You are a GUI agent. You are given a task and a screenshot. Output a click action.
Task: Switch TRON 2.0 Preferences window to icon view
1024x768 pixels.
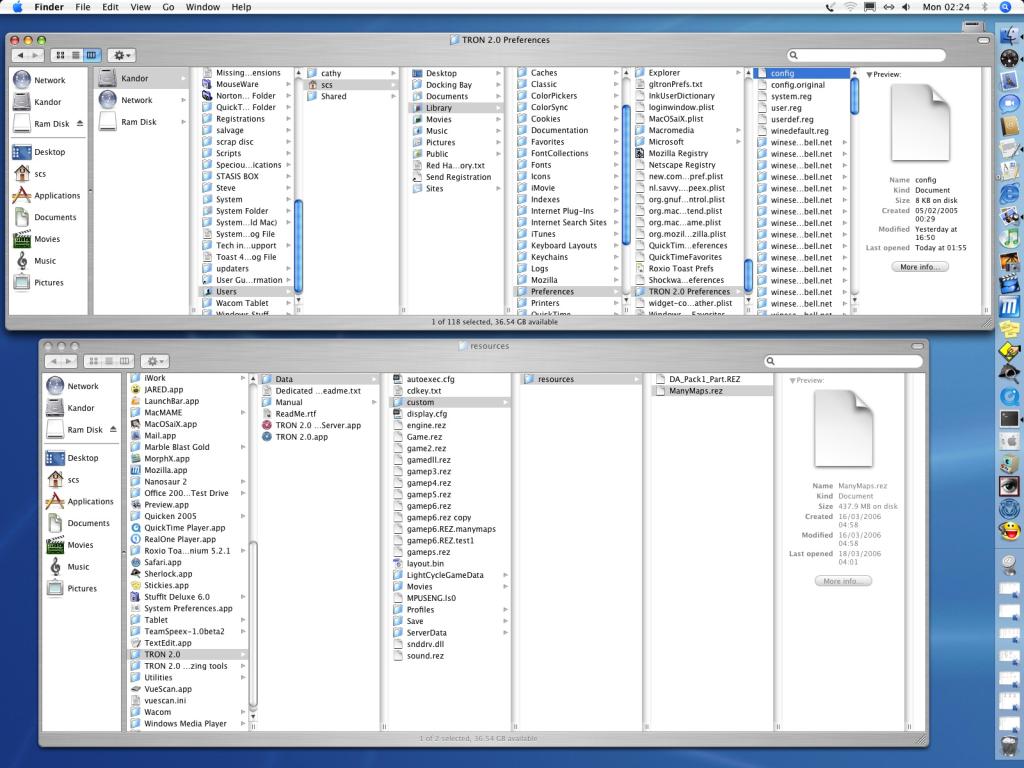pos(61,56)
